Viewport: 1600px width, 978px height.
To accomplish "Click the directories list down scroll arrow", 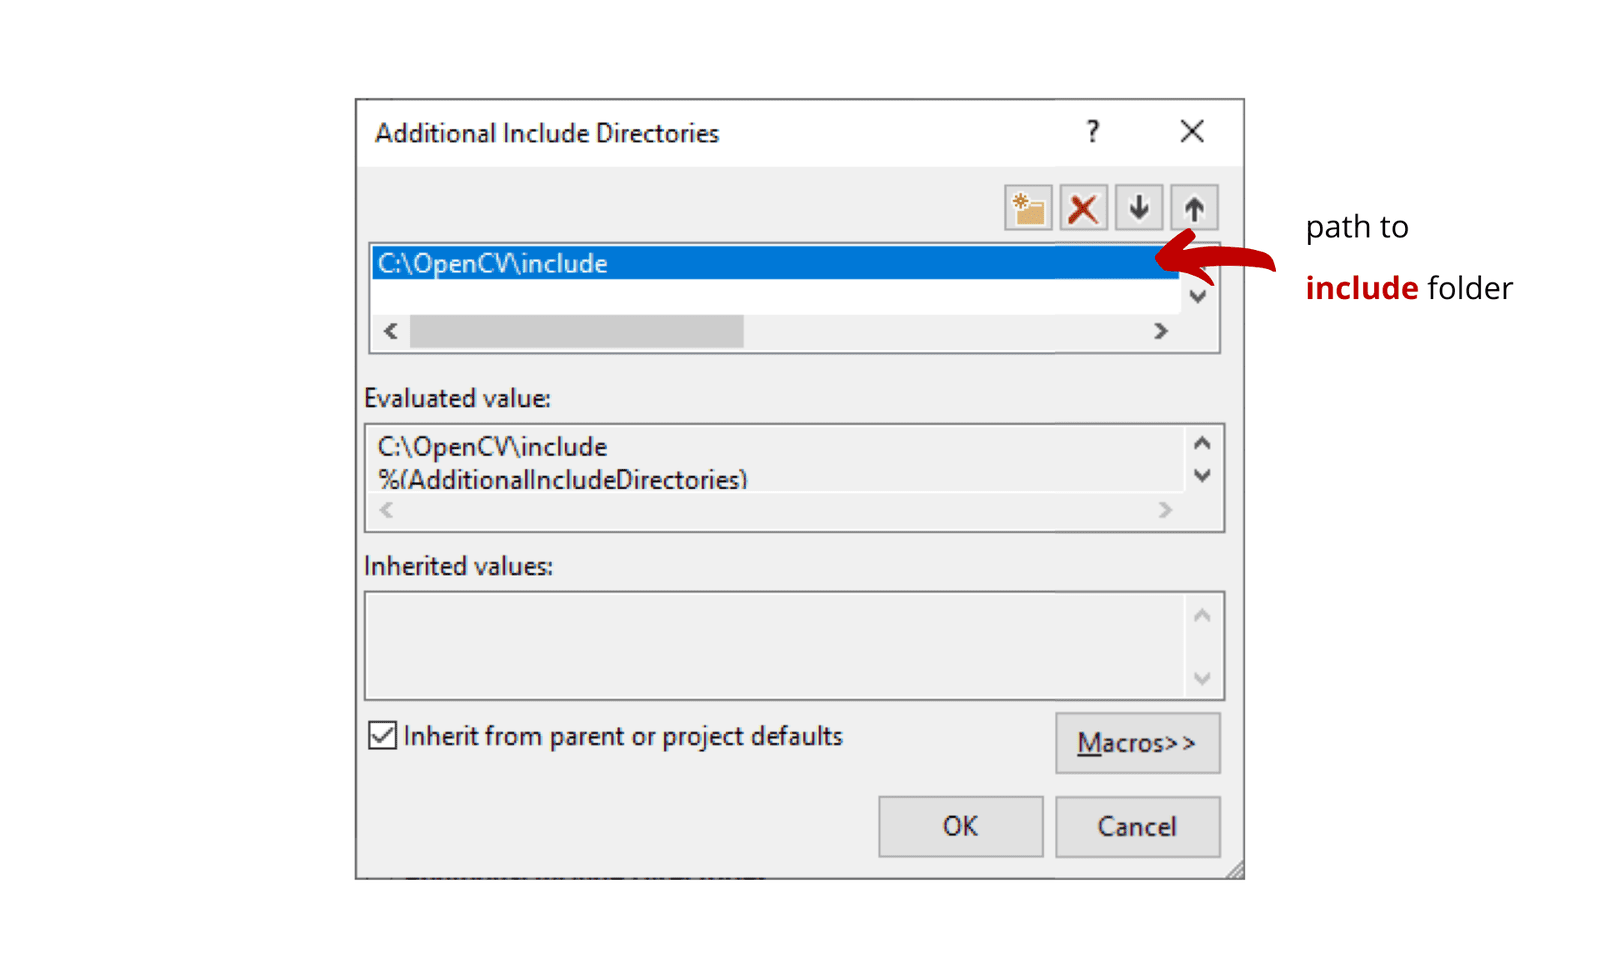I will click(x=1198, y=296).
